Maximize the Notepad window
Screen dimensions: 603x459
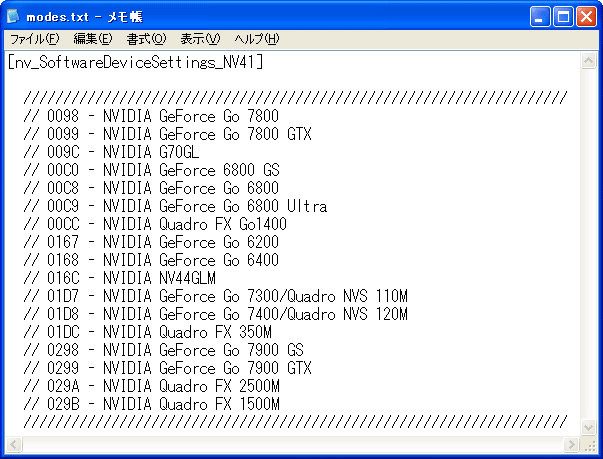[562, 16]
